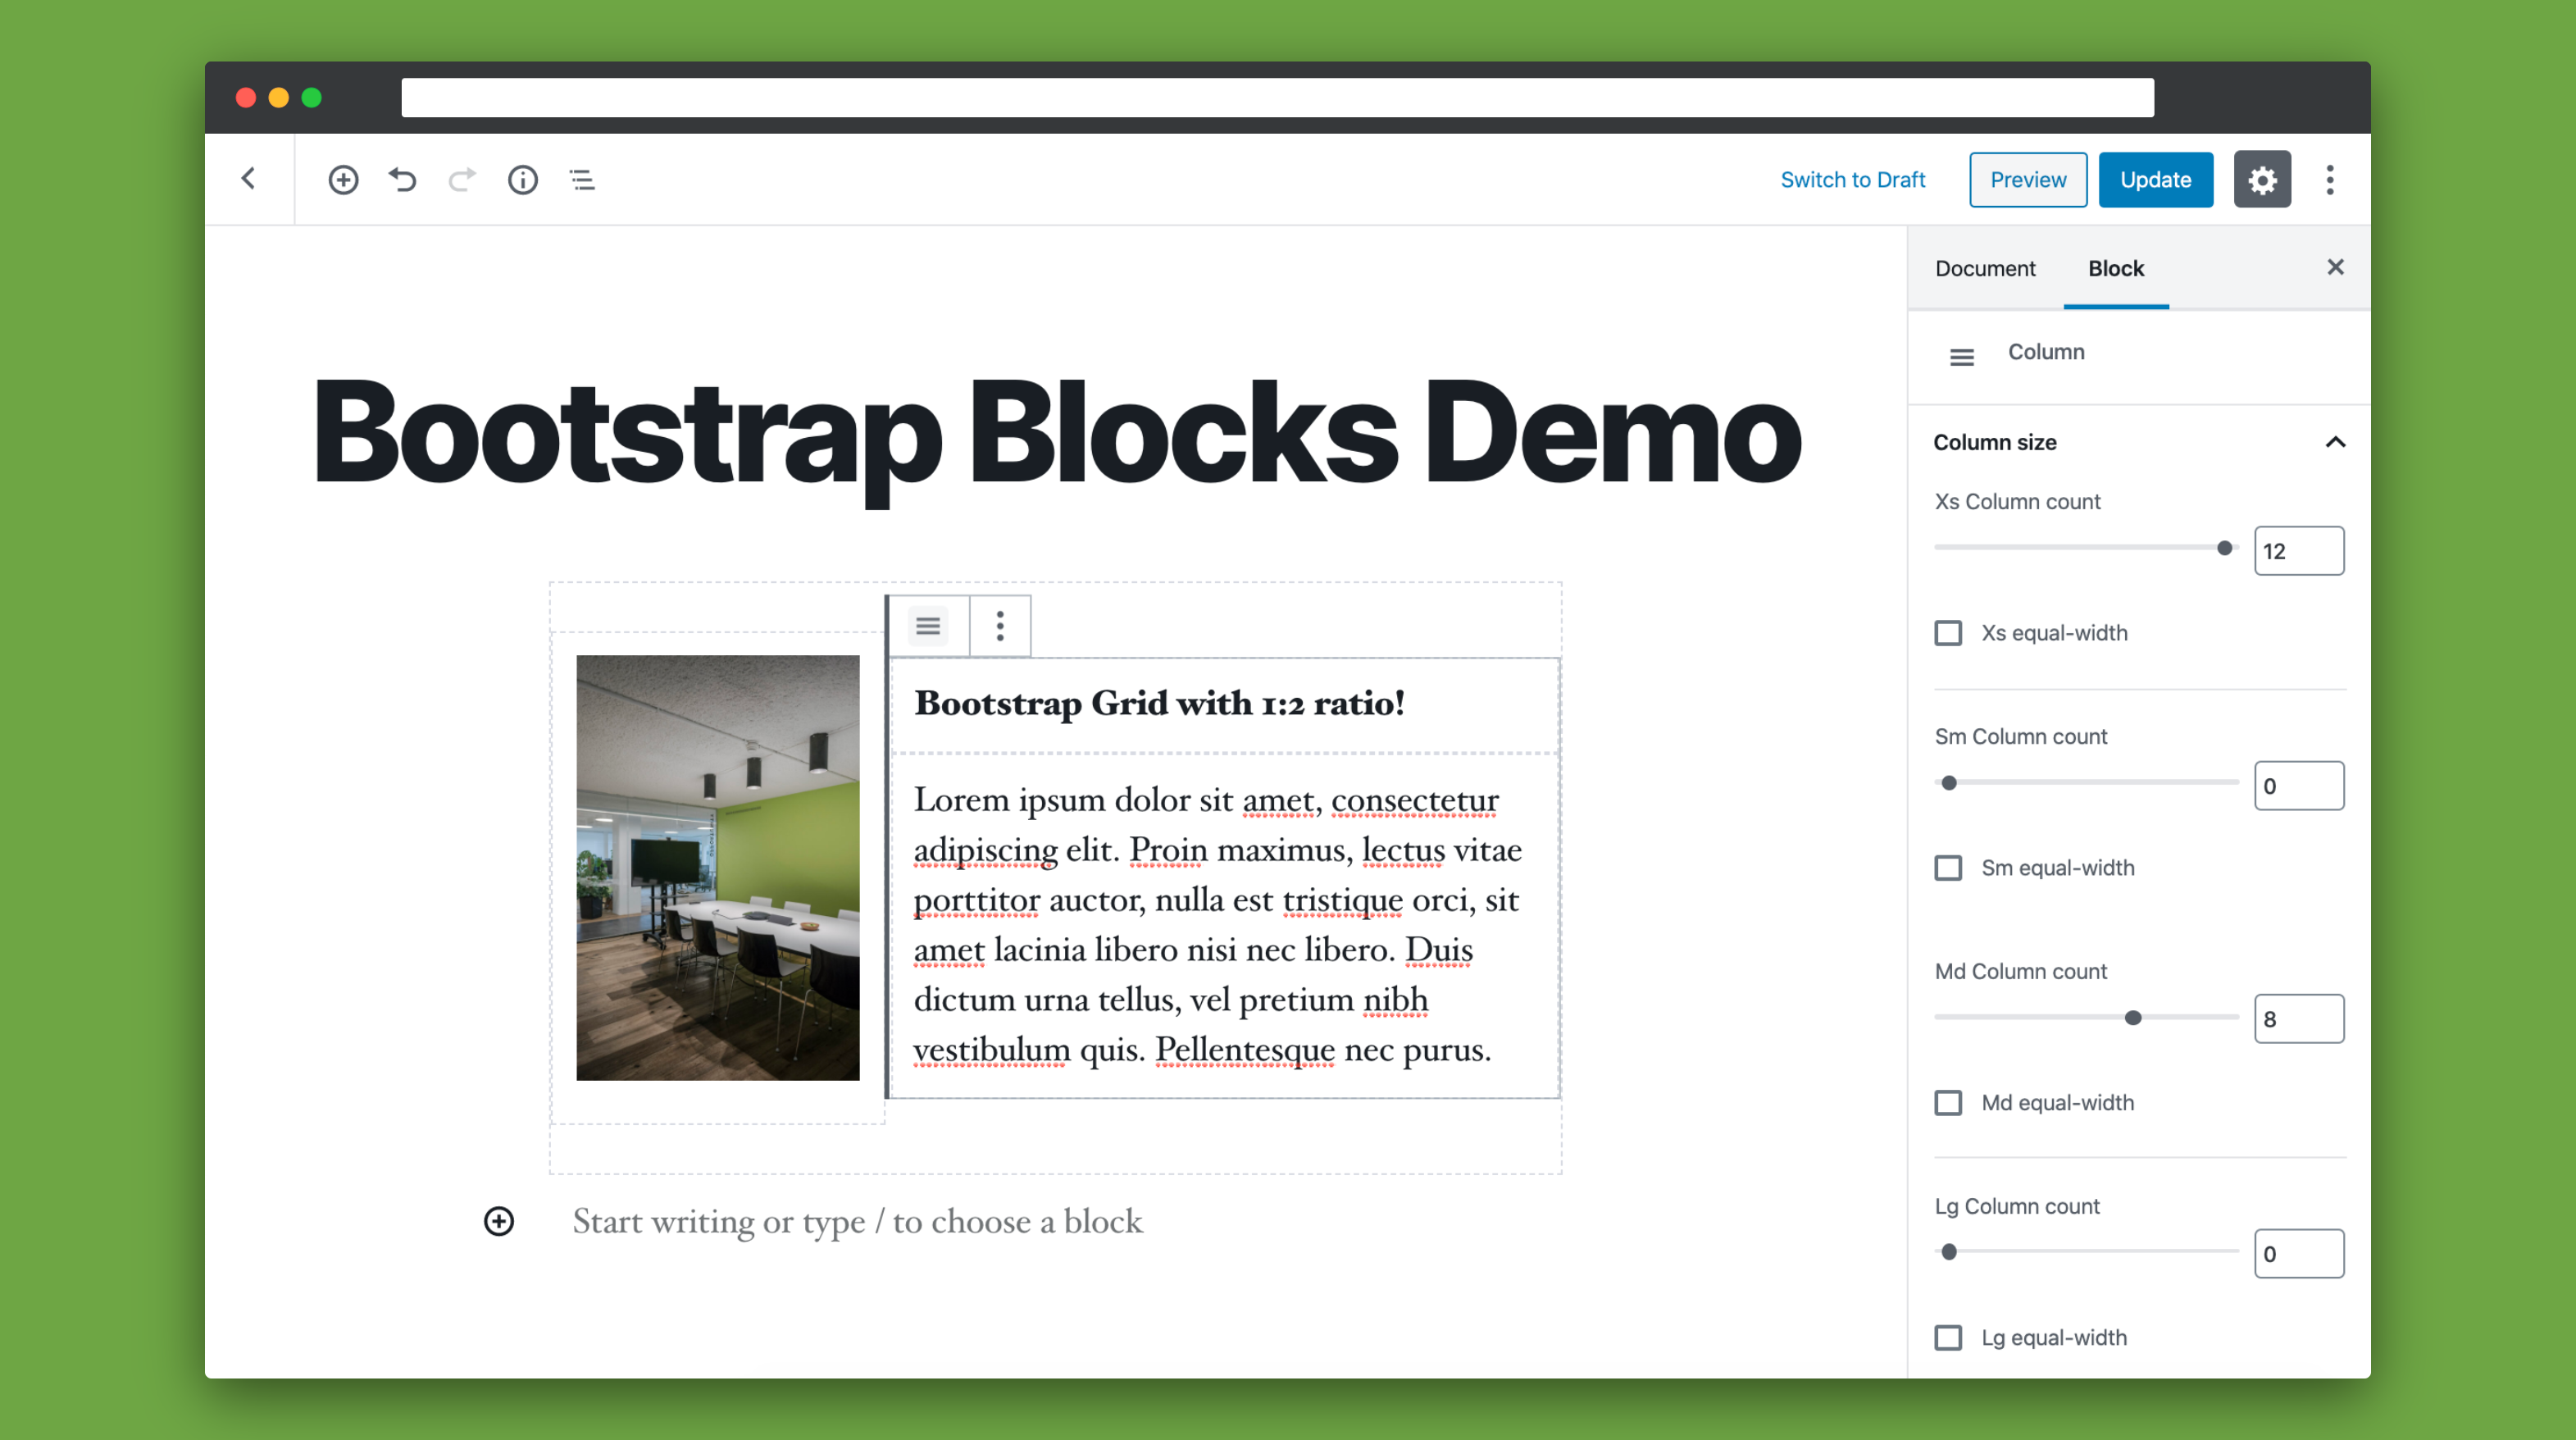The width and height of the screenshot is (2576, 1440).
Task: Open block navigation list
Action: 582,180
